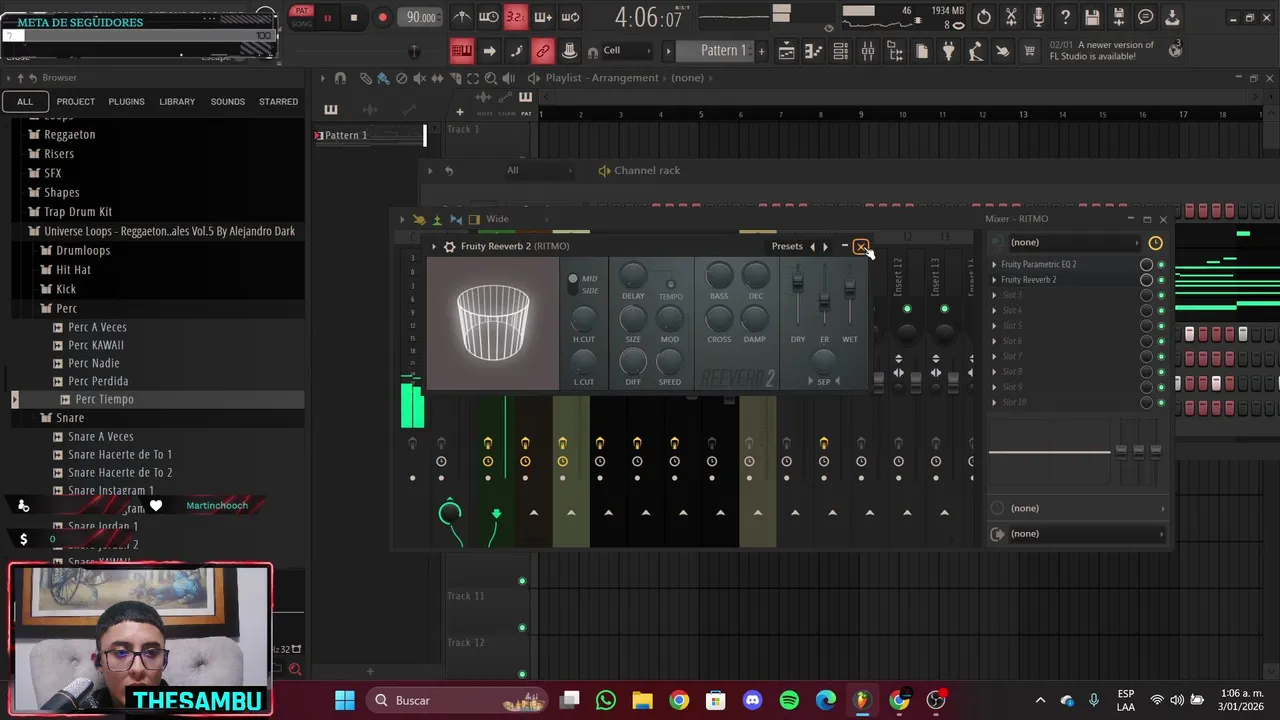Click the audio editor scissors icon

(x=1011, y=17)
